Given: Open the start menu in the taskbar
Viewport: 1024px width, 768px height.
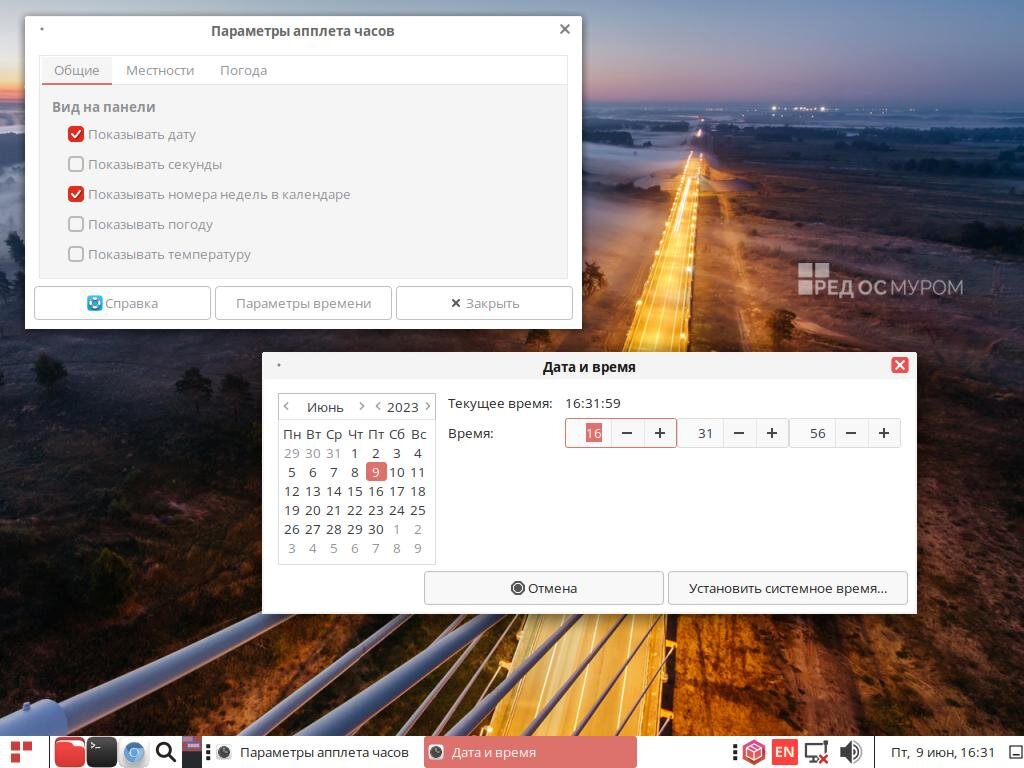Looking at the screenshot, I should point(22,752).
